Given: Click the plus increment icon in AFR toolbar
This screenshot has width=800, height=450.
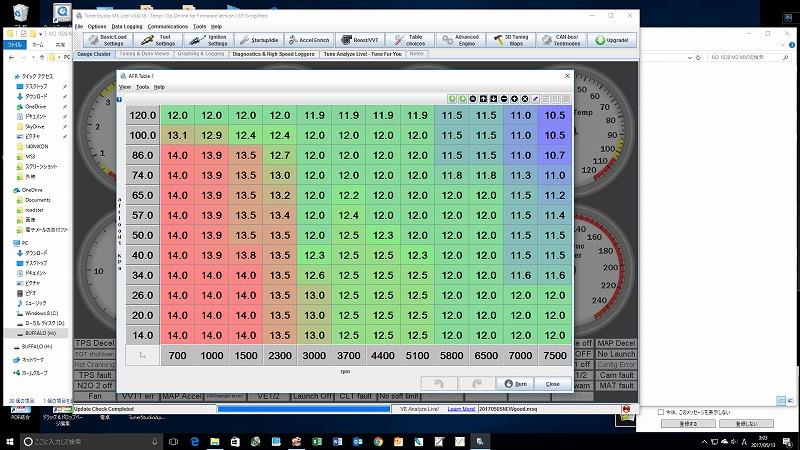Looking at the screenshot, I should [514, 98].
